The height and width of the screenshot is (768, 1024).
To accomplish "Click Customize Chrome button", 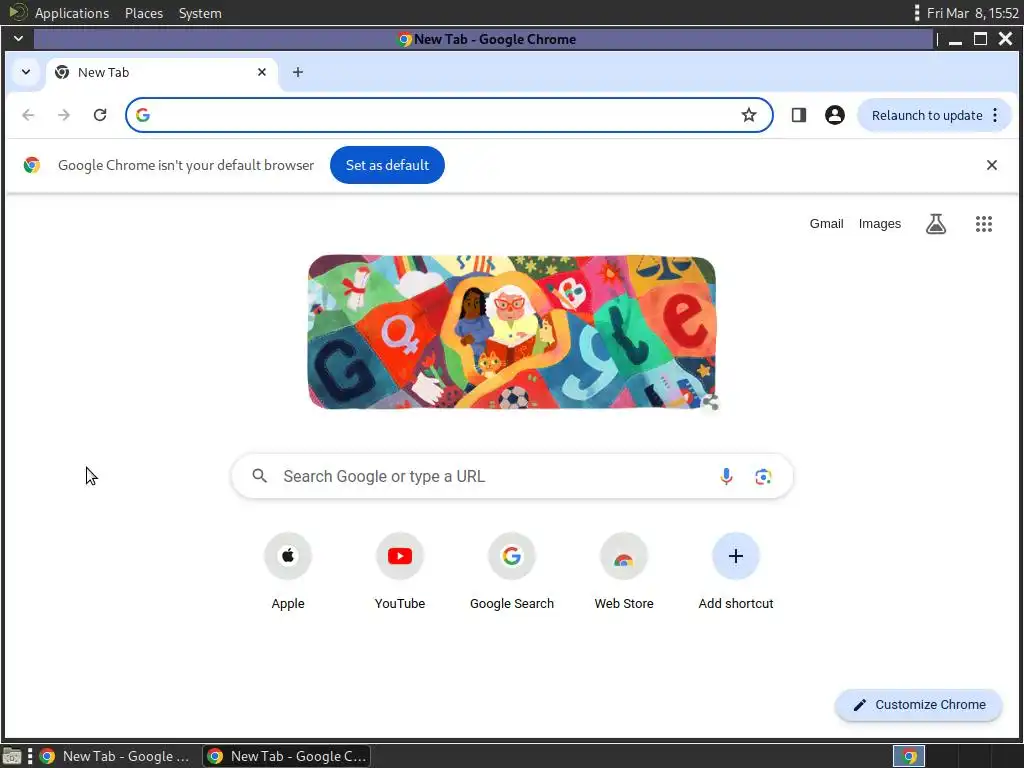I will point(918,705).
